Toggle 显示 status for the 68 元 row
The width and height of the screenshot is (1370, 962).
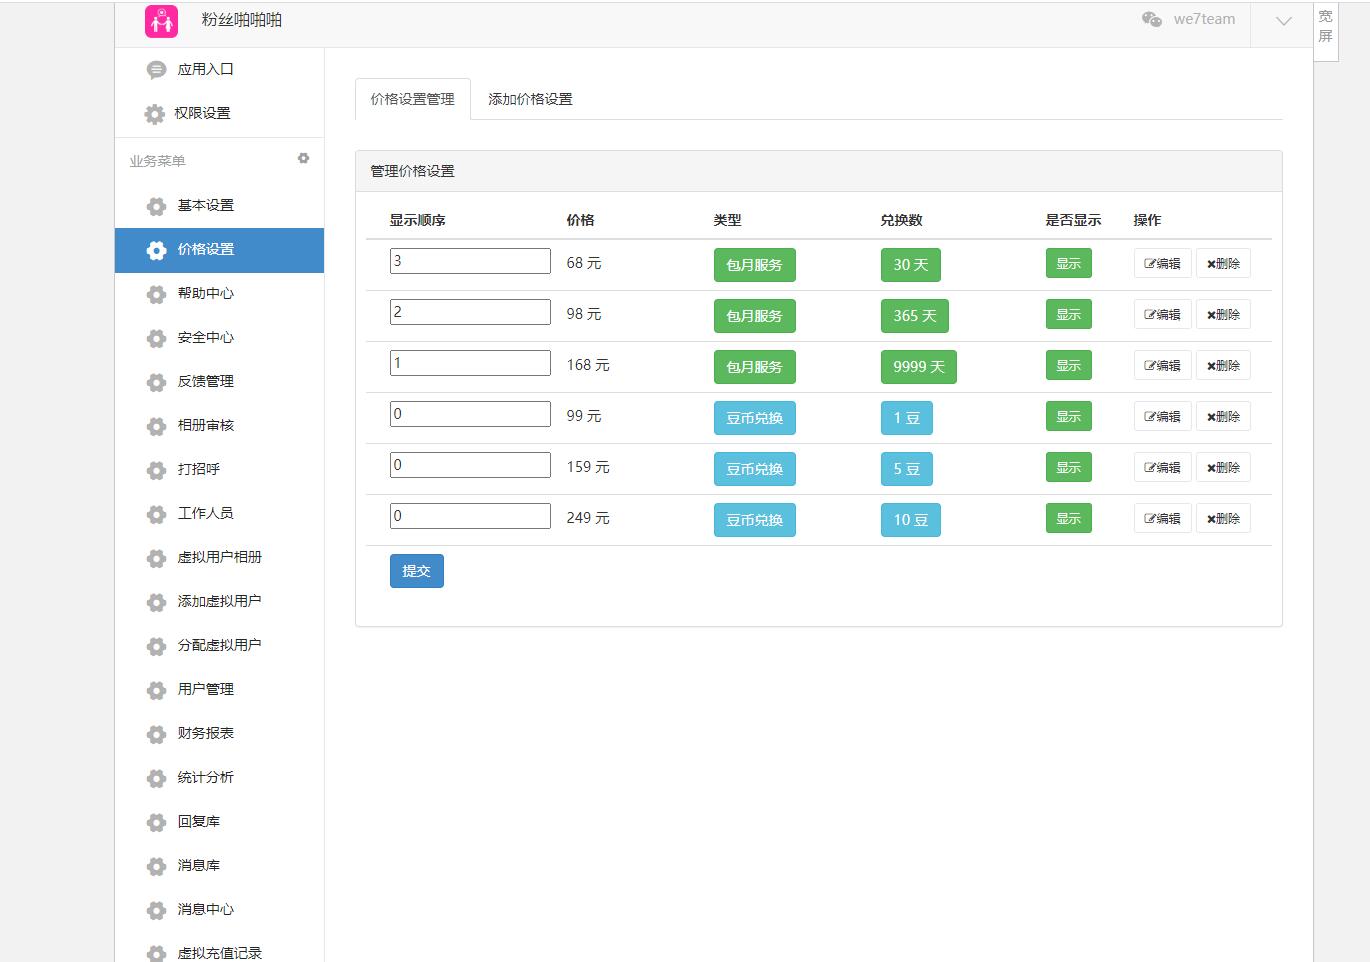tap(1068, 264)
